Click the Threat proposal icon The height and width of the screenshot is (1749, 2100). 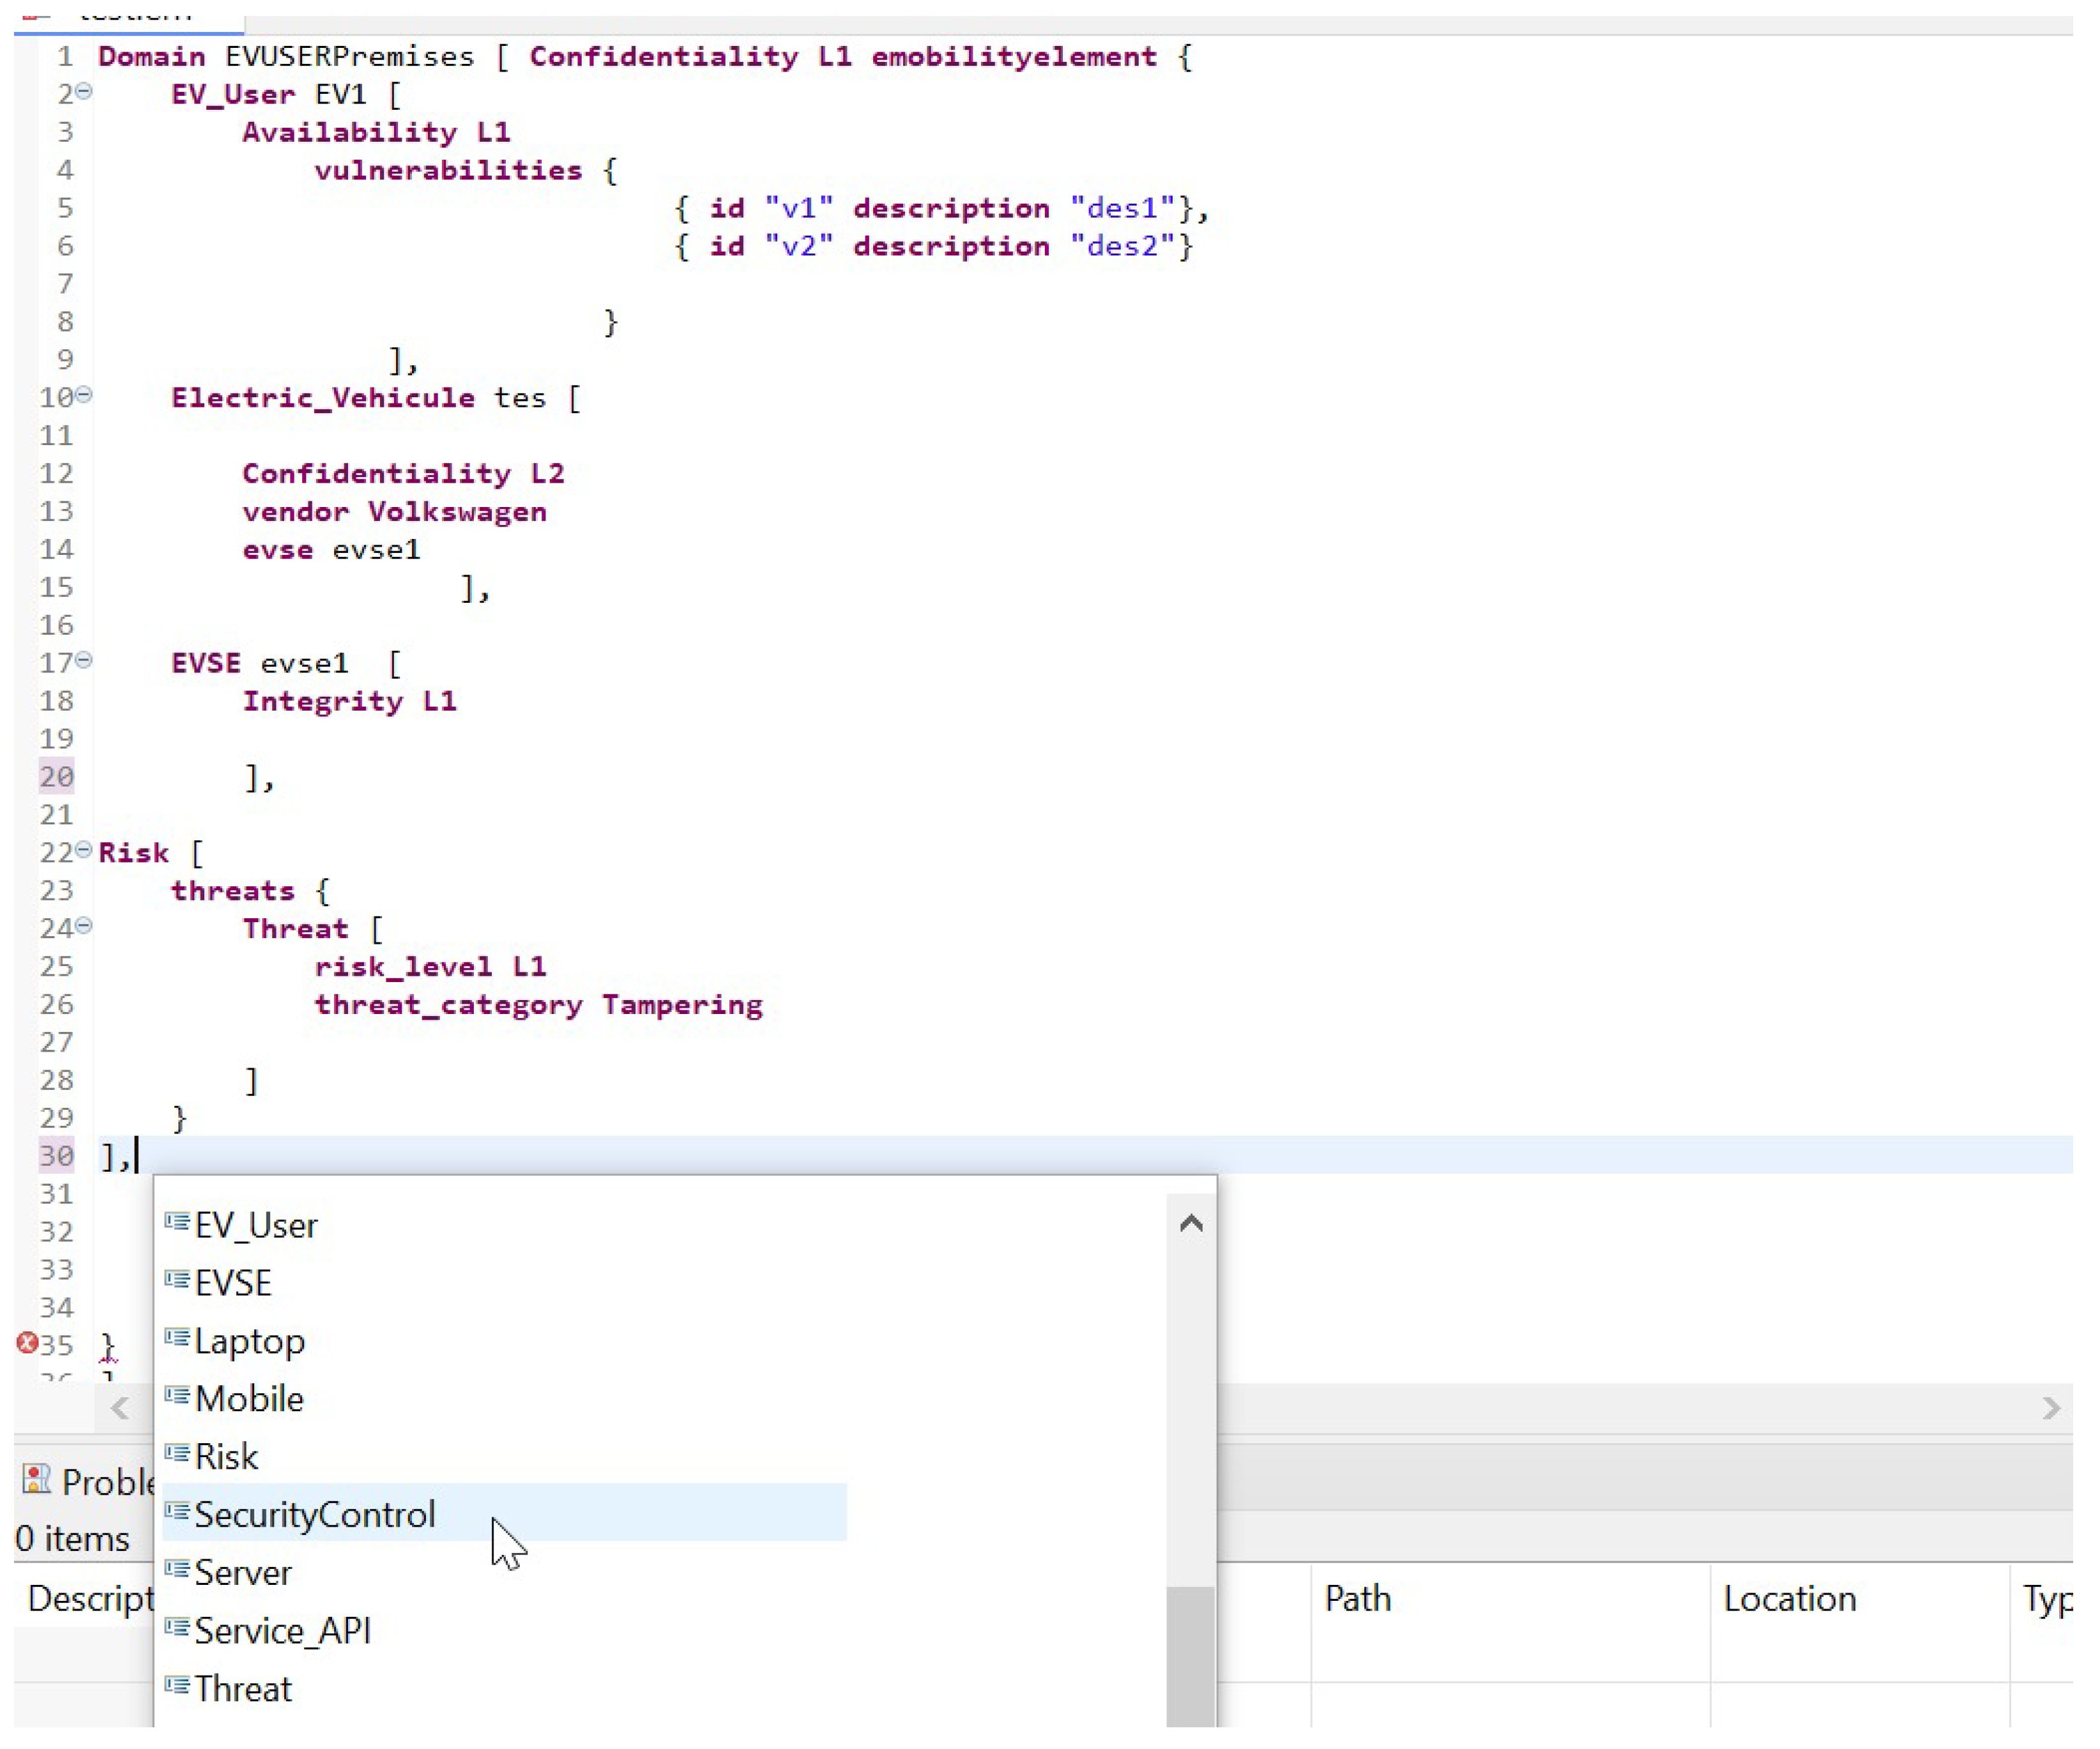tap(177, 1686)
